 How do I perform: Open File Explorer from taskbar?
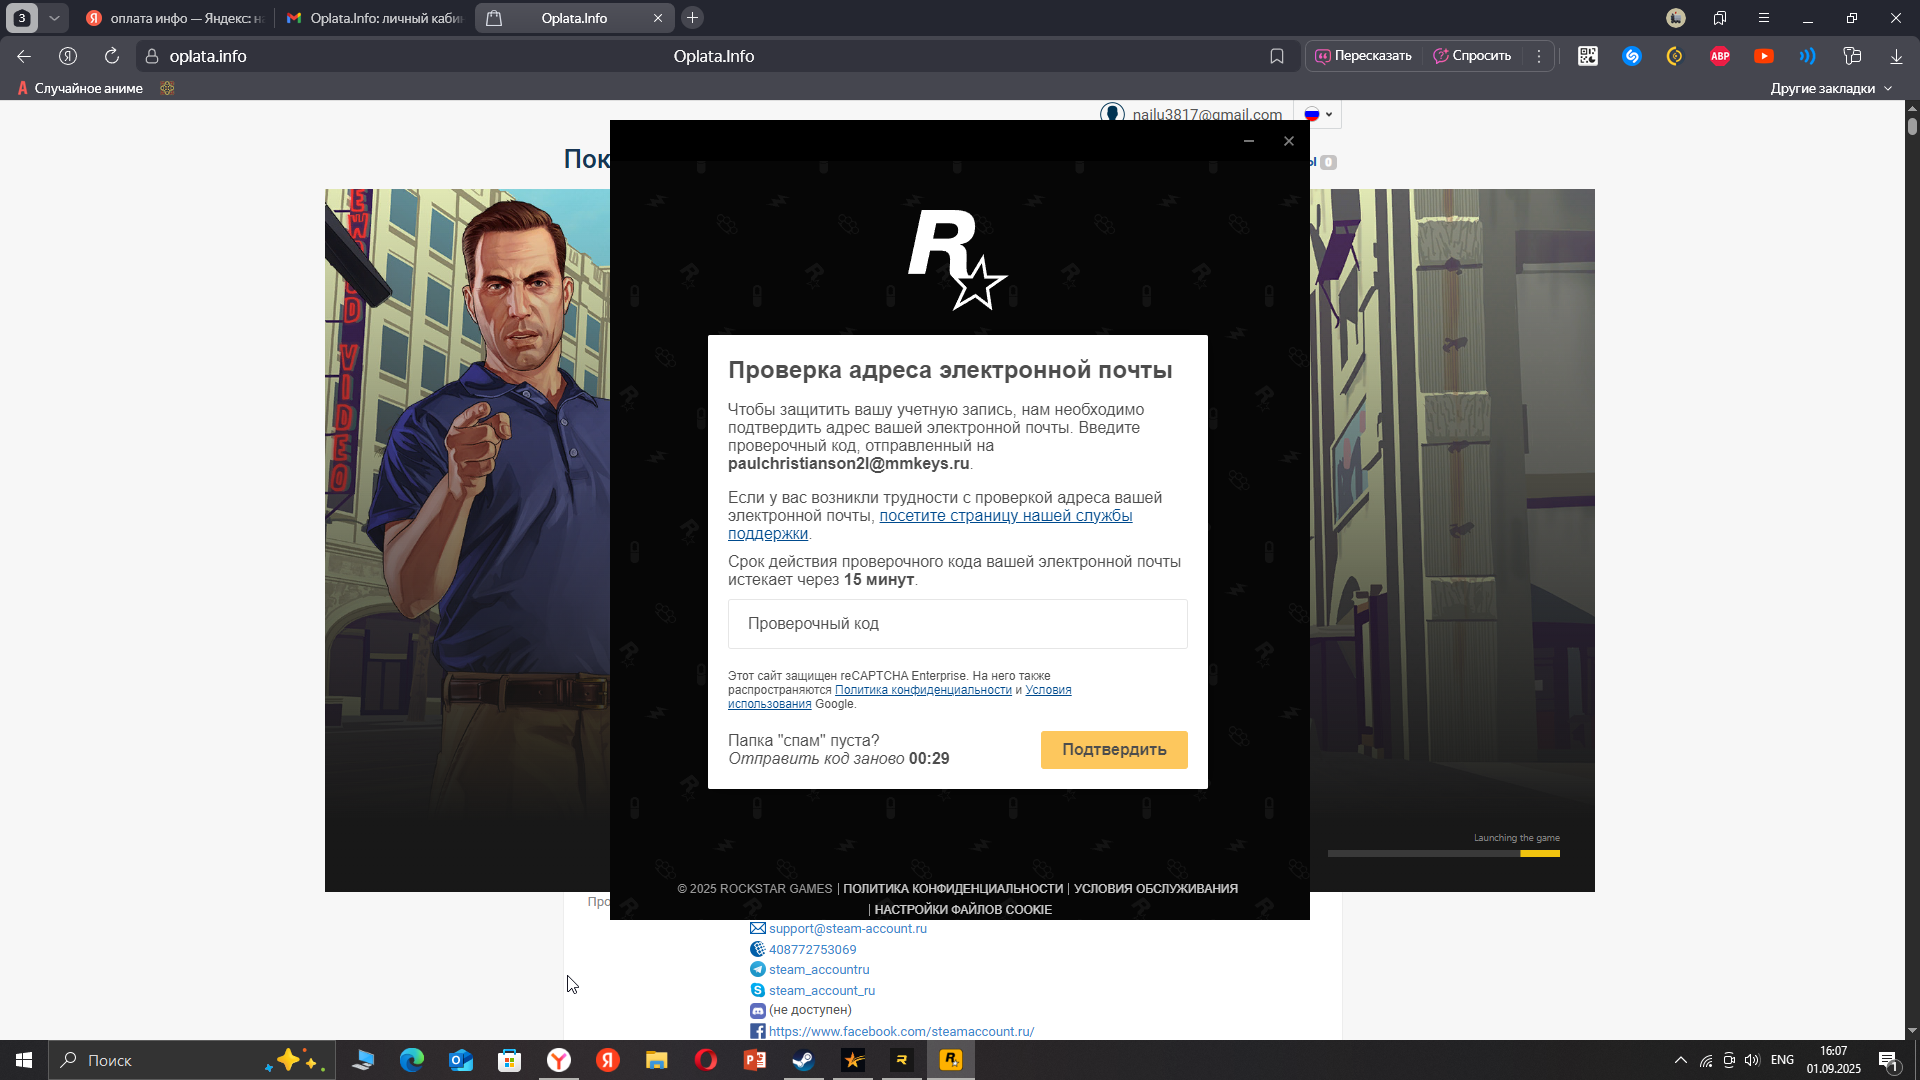point(657,1060)
